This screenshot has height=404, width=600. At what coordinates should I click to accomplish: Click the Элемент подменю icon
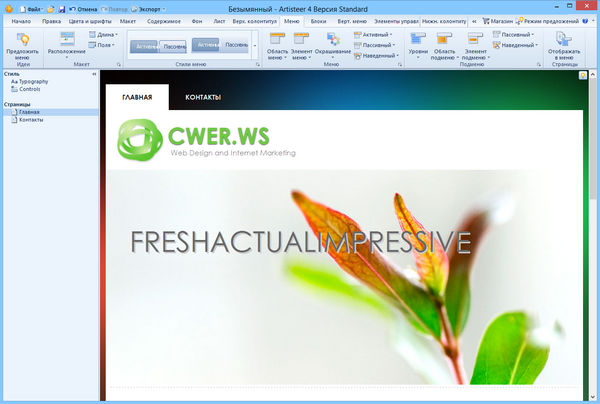click(x=476, y=40)
